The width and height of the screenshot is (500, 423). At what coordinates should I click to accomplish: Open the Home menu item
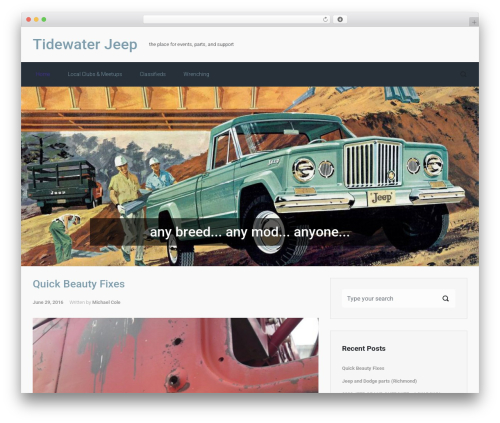(43, 74)
